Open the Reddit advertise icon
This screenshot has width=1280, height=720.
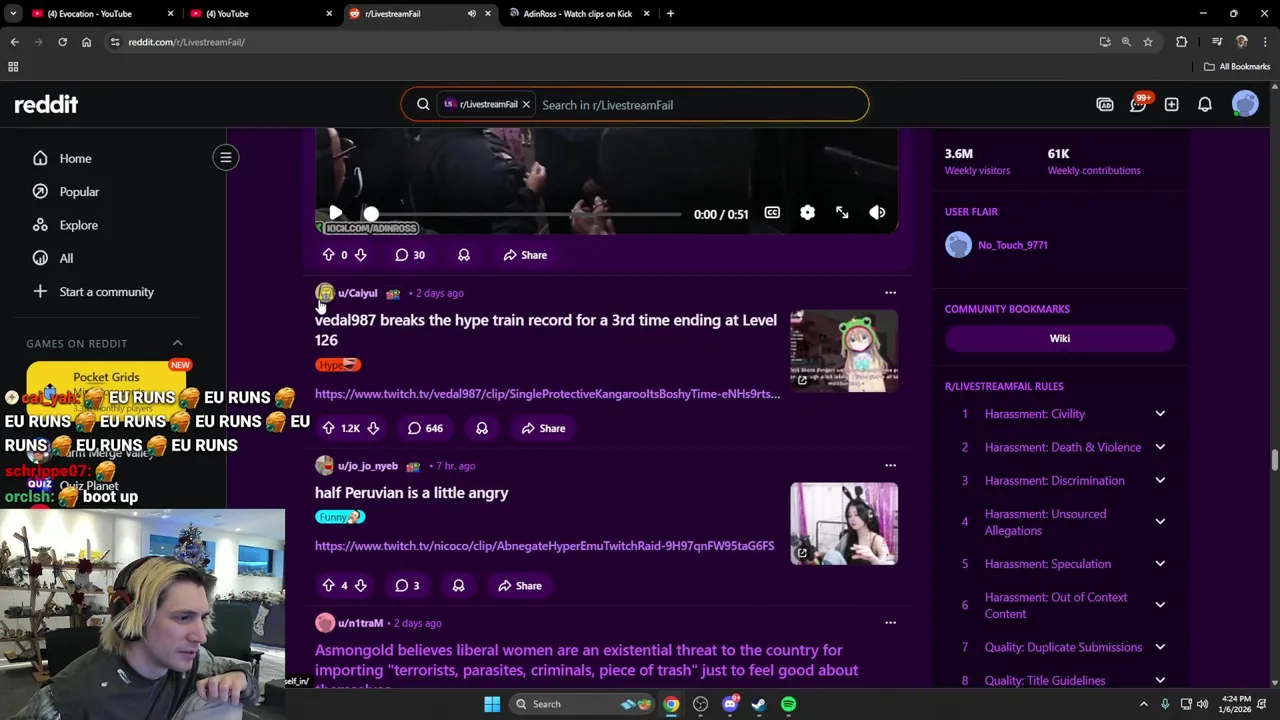1105,105
